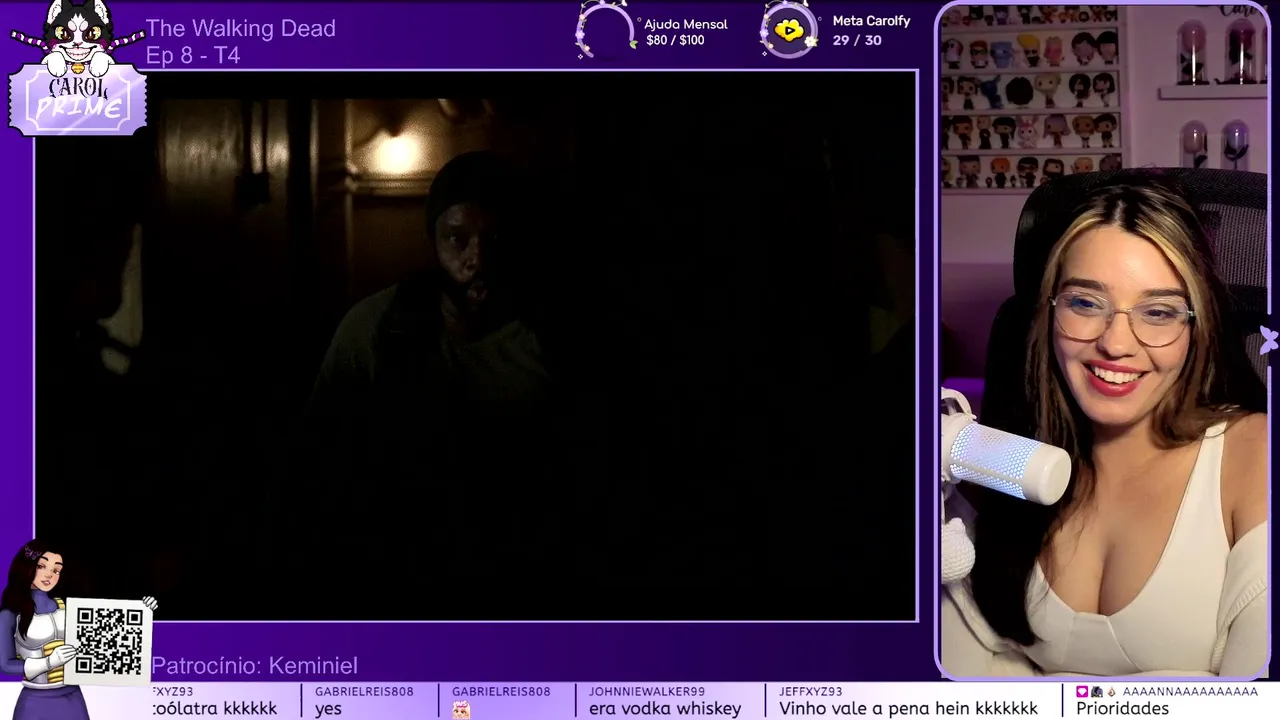Viewport: 1280px width, 720px height.
Task: Click the '$80 / $100' goal amount
Action: coord(675,41)
